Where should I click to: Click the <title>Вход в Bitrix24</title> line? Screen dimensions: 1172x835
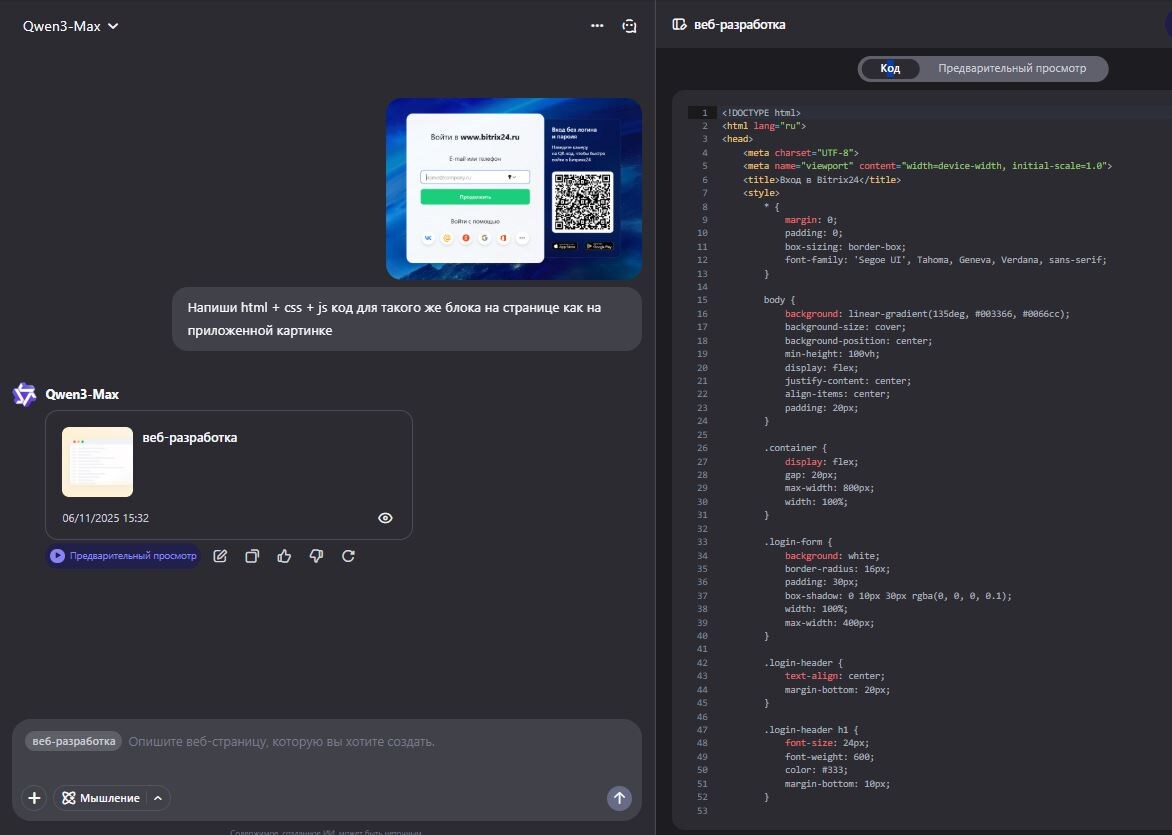[x=821, y=180]
